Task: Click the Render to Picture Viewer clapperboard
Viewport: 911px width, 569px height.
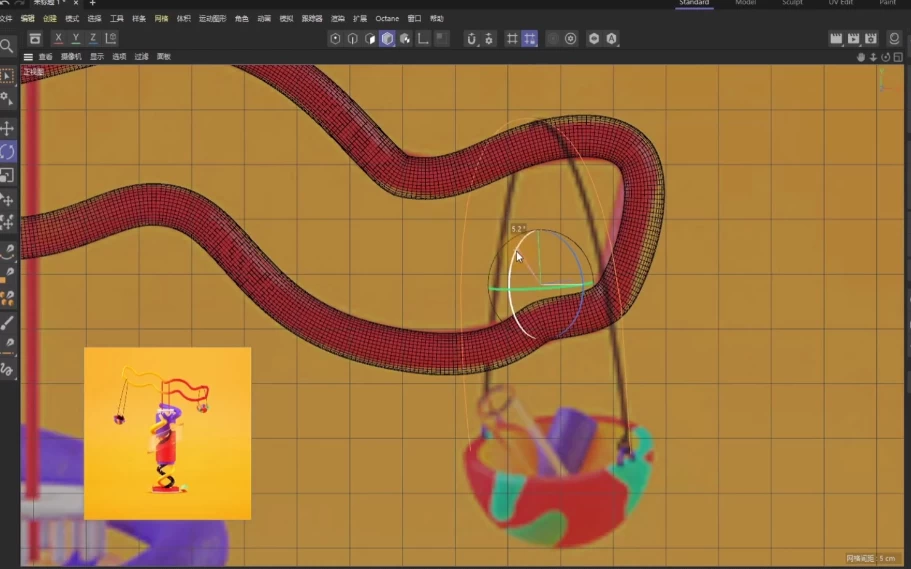Action: tap(853, 39)
